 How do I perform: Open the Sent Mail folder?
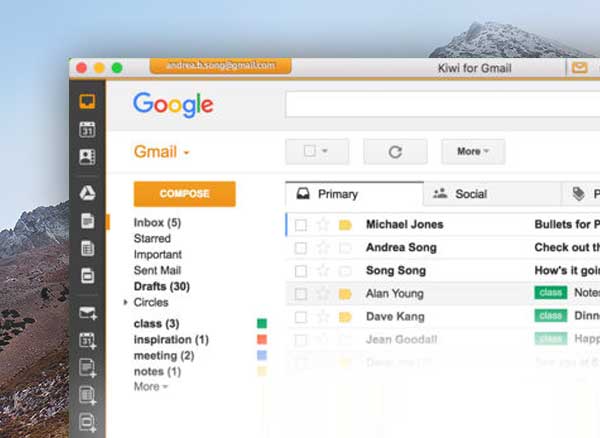coord(157,270)
